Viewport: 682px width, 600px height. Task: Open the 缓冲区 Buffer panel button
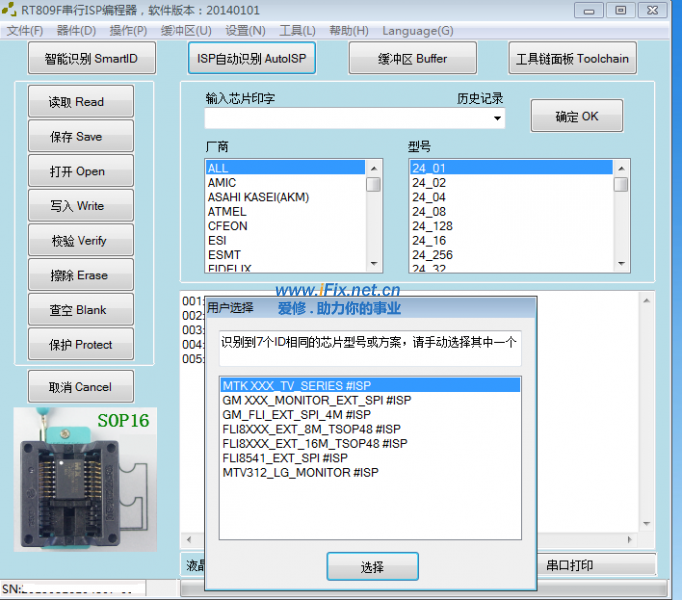pos(412,58)
